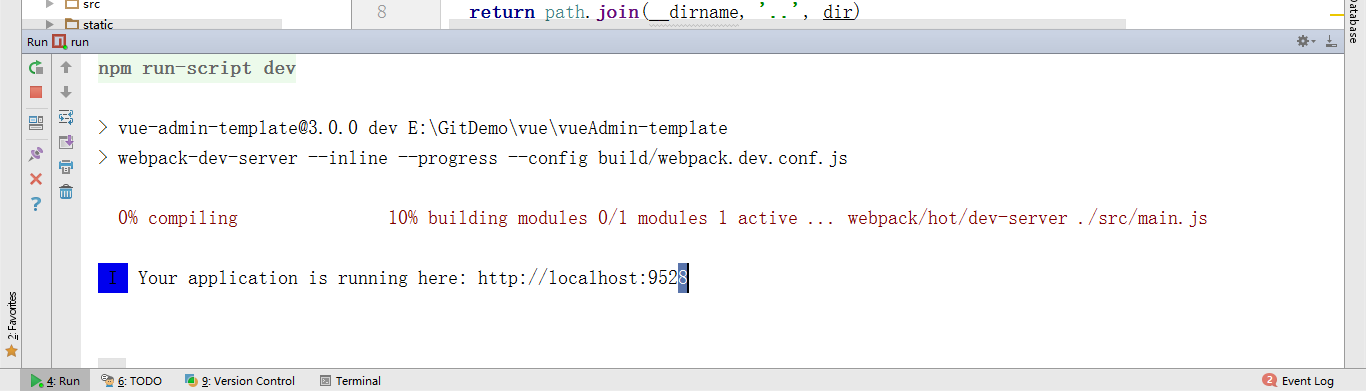Stop the running process

36,92
